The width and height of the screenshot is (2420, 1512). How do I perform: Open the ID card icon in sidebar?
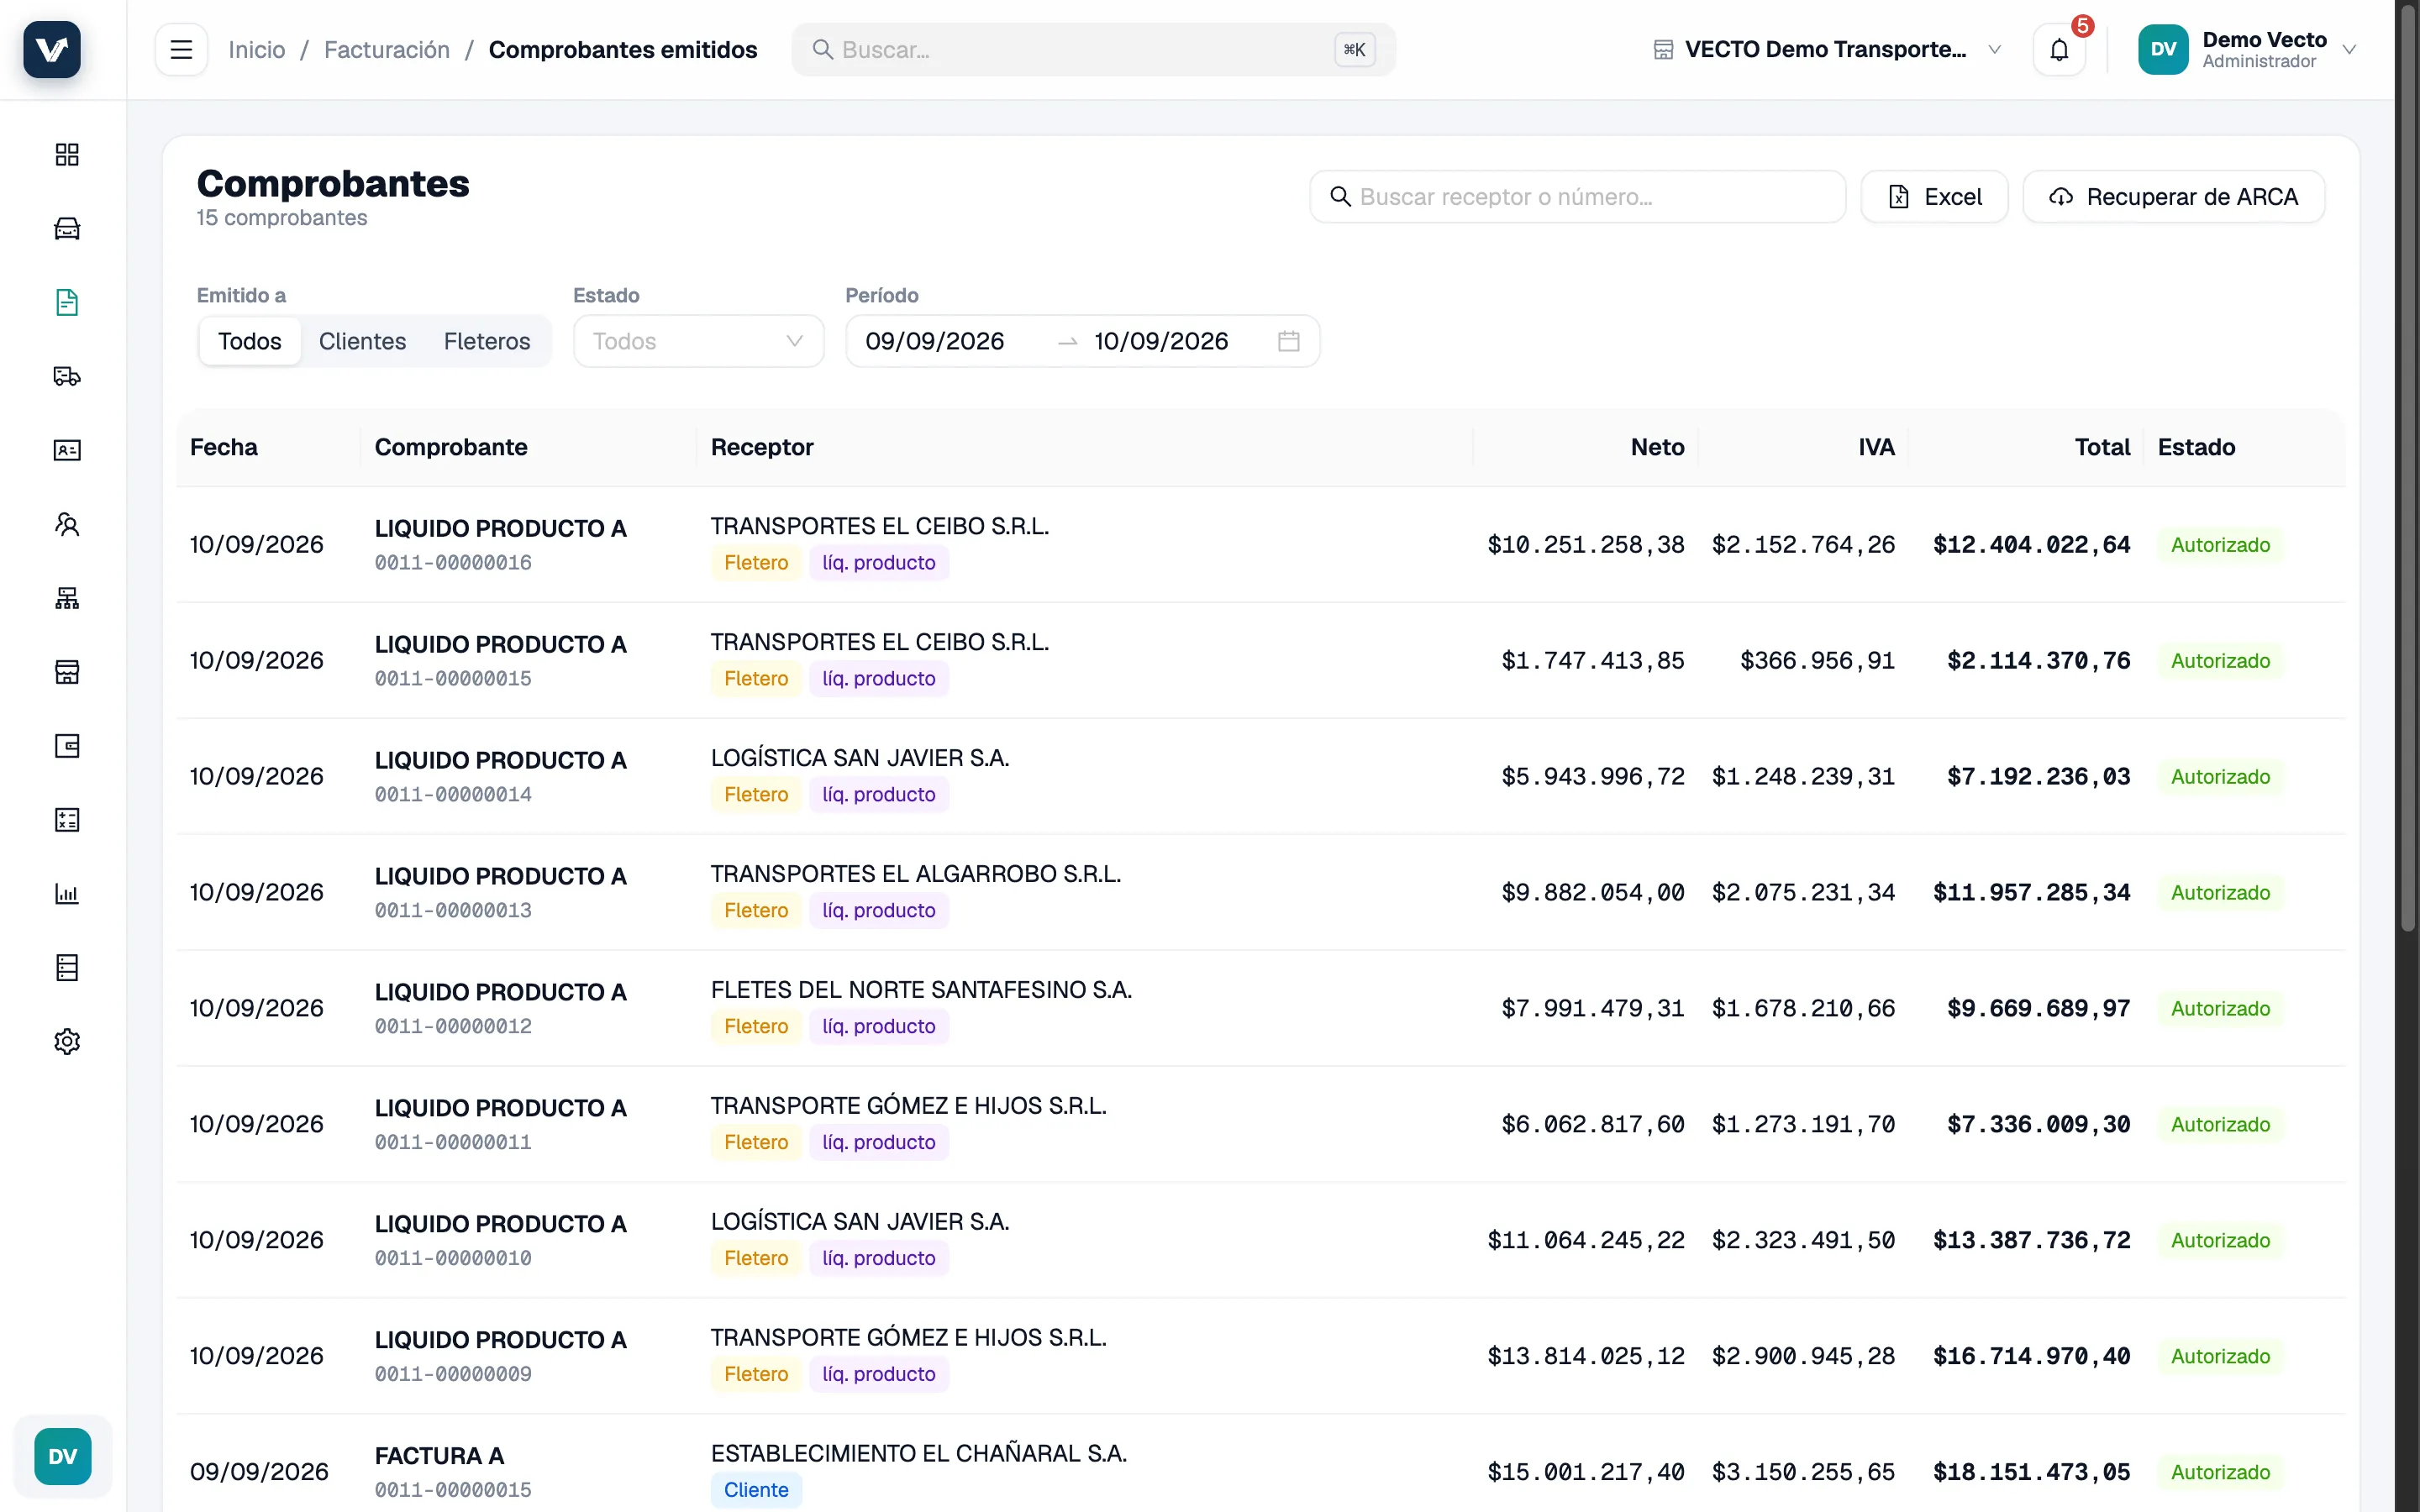click(67, 450)
